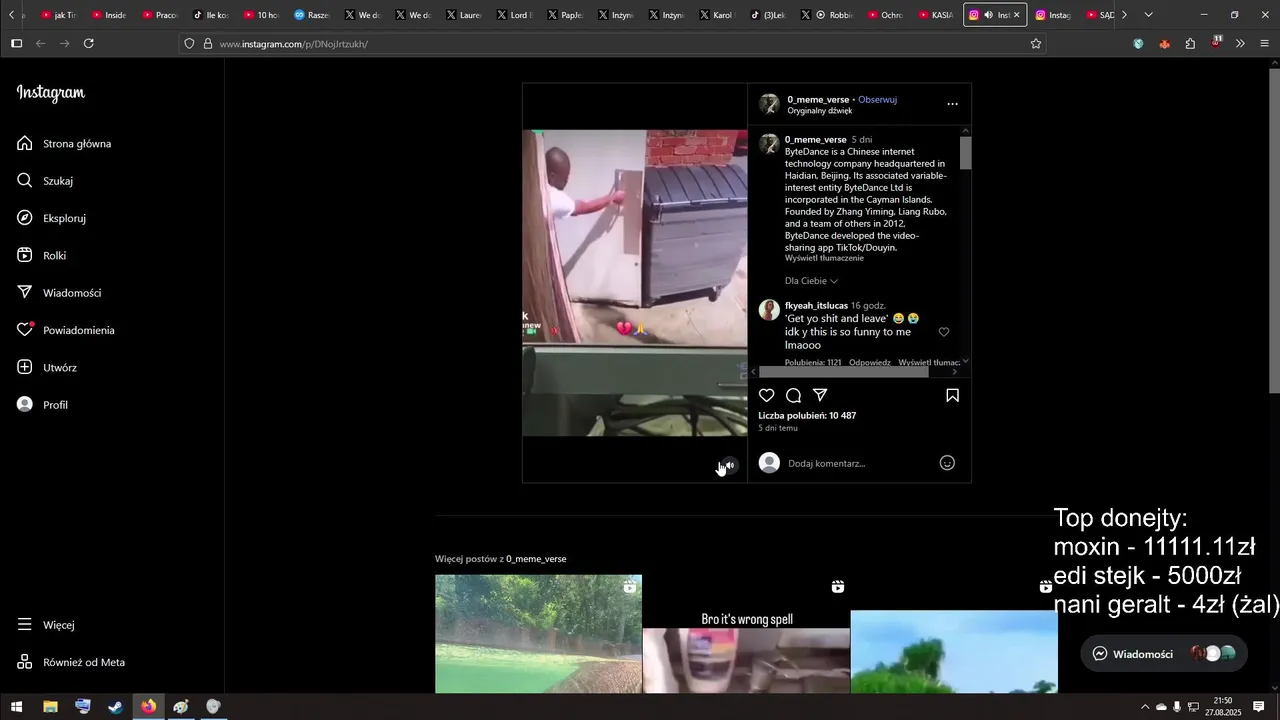Switch to the Robbie tab
This screenshot has height=720, width=1280.
[832, 15]
